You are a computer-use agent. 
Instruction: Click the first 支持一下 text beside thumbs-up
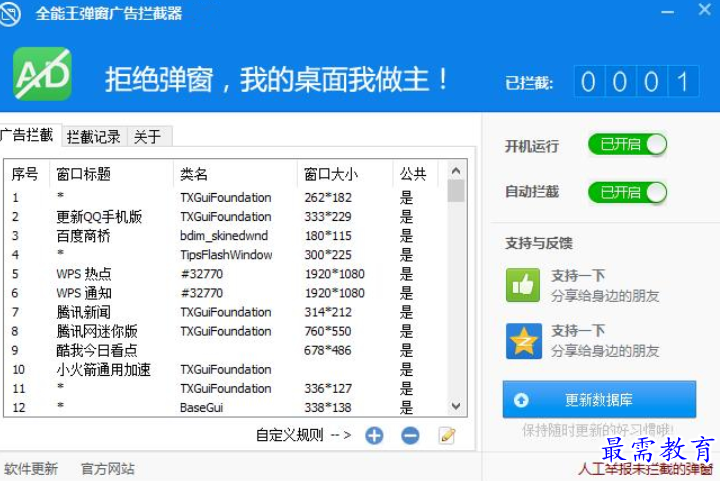pos(578,276)
